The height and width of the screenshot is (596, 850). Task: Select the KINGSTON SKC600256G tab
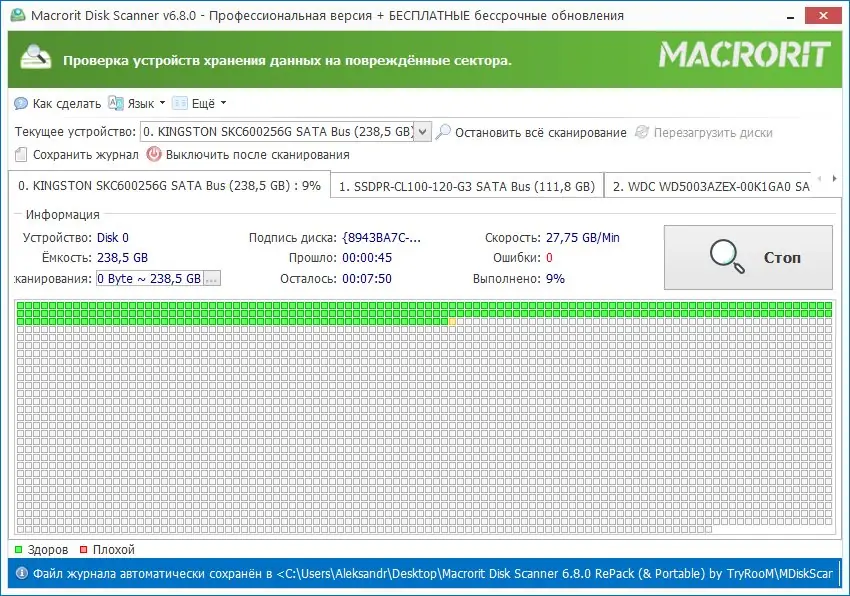(169, 185)
